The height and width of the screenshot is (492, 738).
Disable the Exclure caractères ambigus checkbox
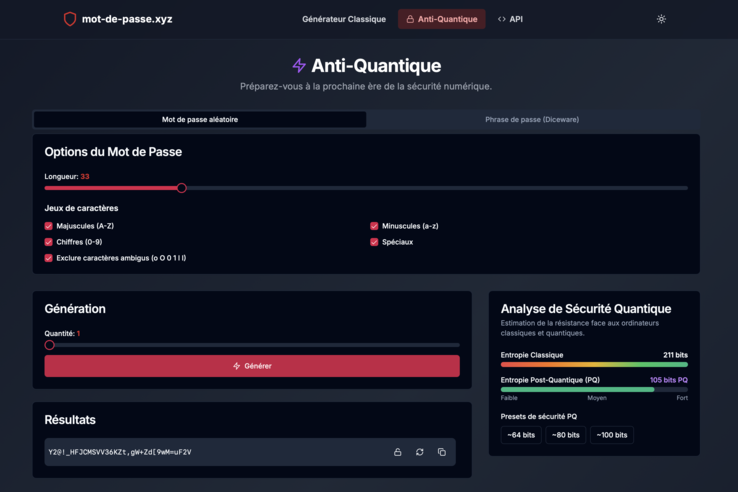tap(49, 258)
